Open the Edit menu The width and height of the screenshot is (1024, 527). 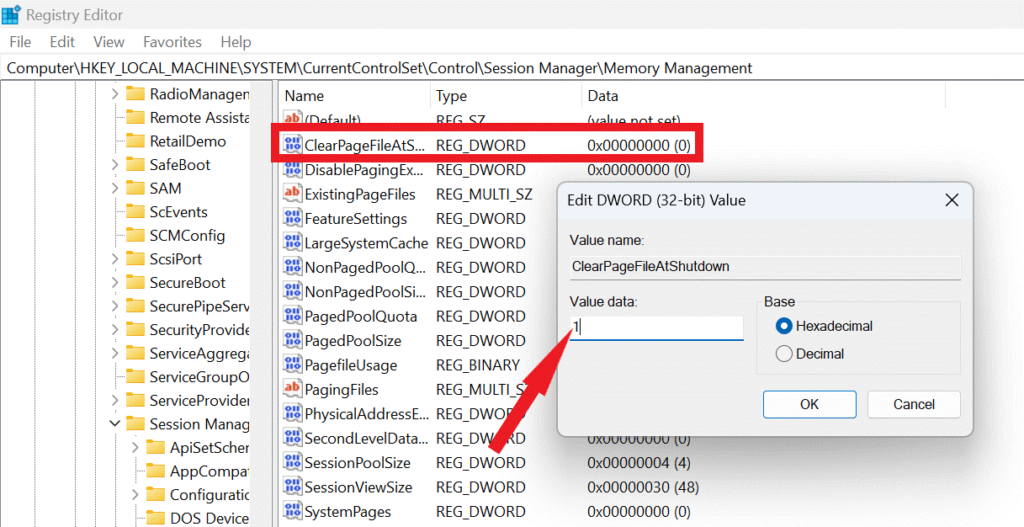[x=62, y=42]
